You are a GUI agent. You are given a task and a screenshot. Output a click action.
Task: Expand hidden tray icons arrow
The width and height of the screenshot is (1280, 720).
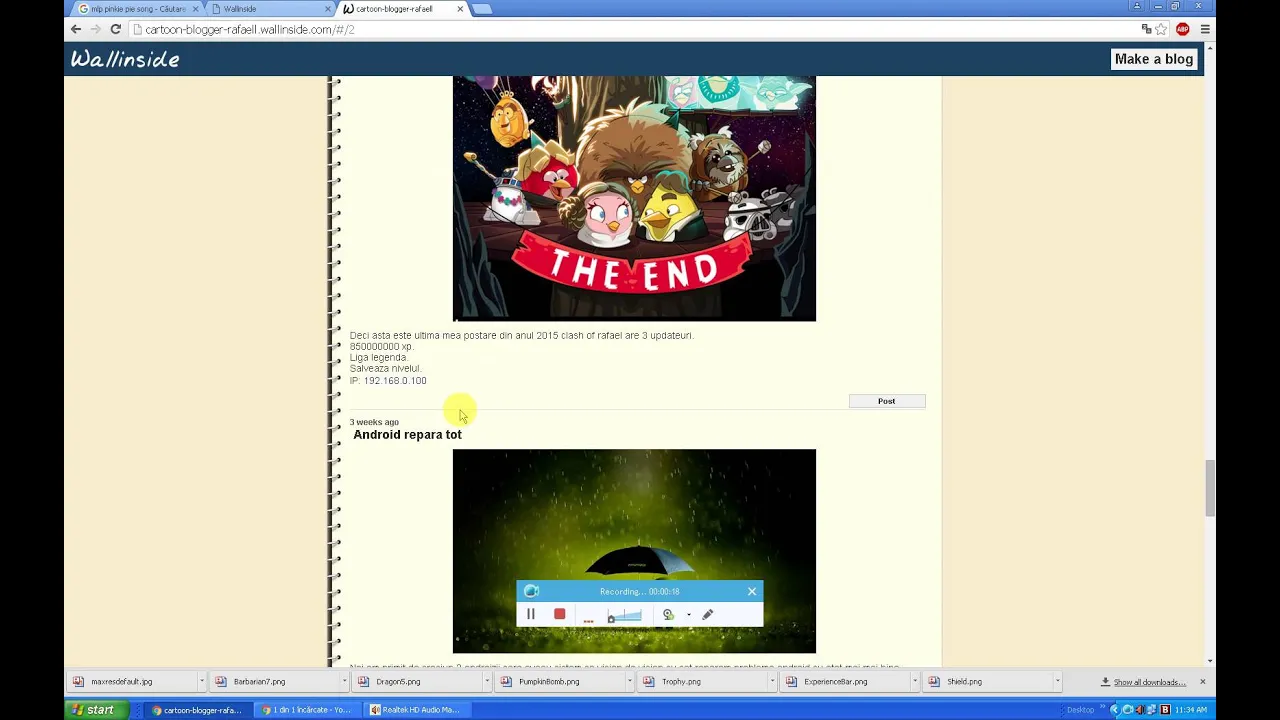(x=1115, y=710)
